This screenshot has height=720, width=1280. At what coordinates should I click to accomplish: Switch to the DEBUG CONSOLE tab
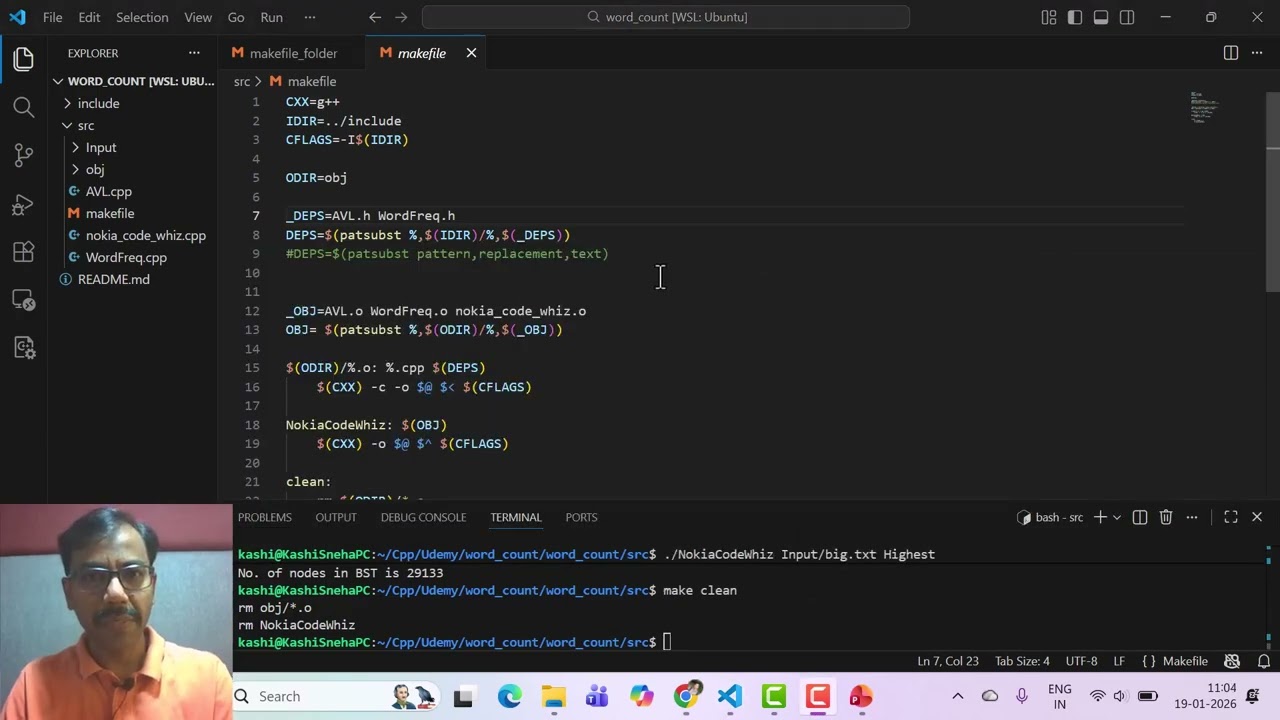[x=423, y=517]
